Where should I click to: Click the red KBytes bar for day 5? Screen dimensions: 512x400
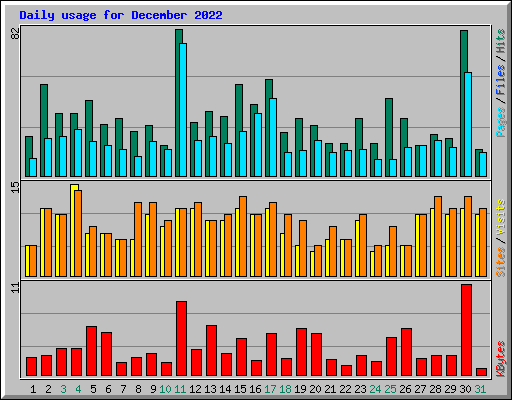click(91, 351)
